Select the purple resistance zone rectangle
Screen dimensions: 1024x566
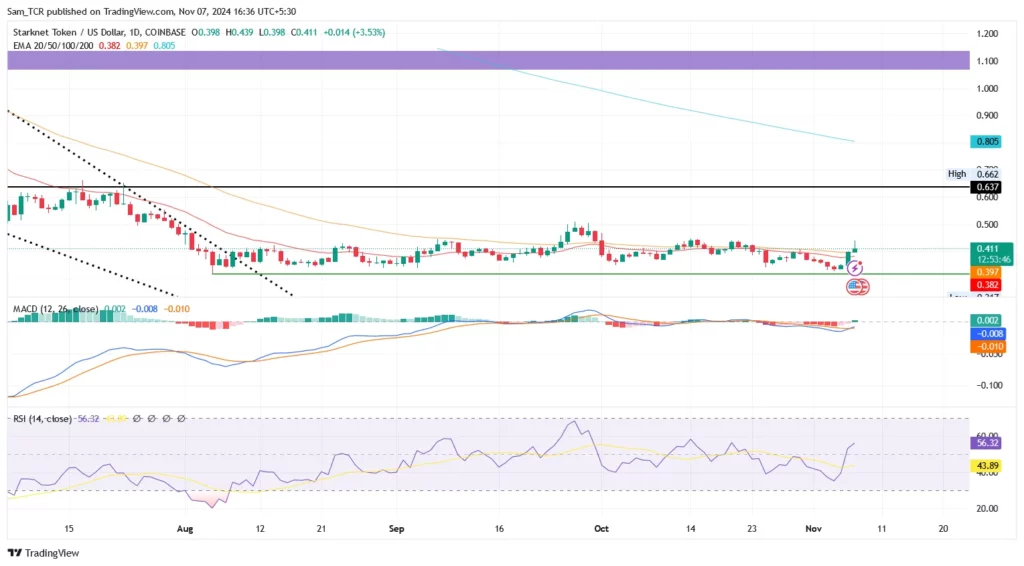click(488, 60)
